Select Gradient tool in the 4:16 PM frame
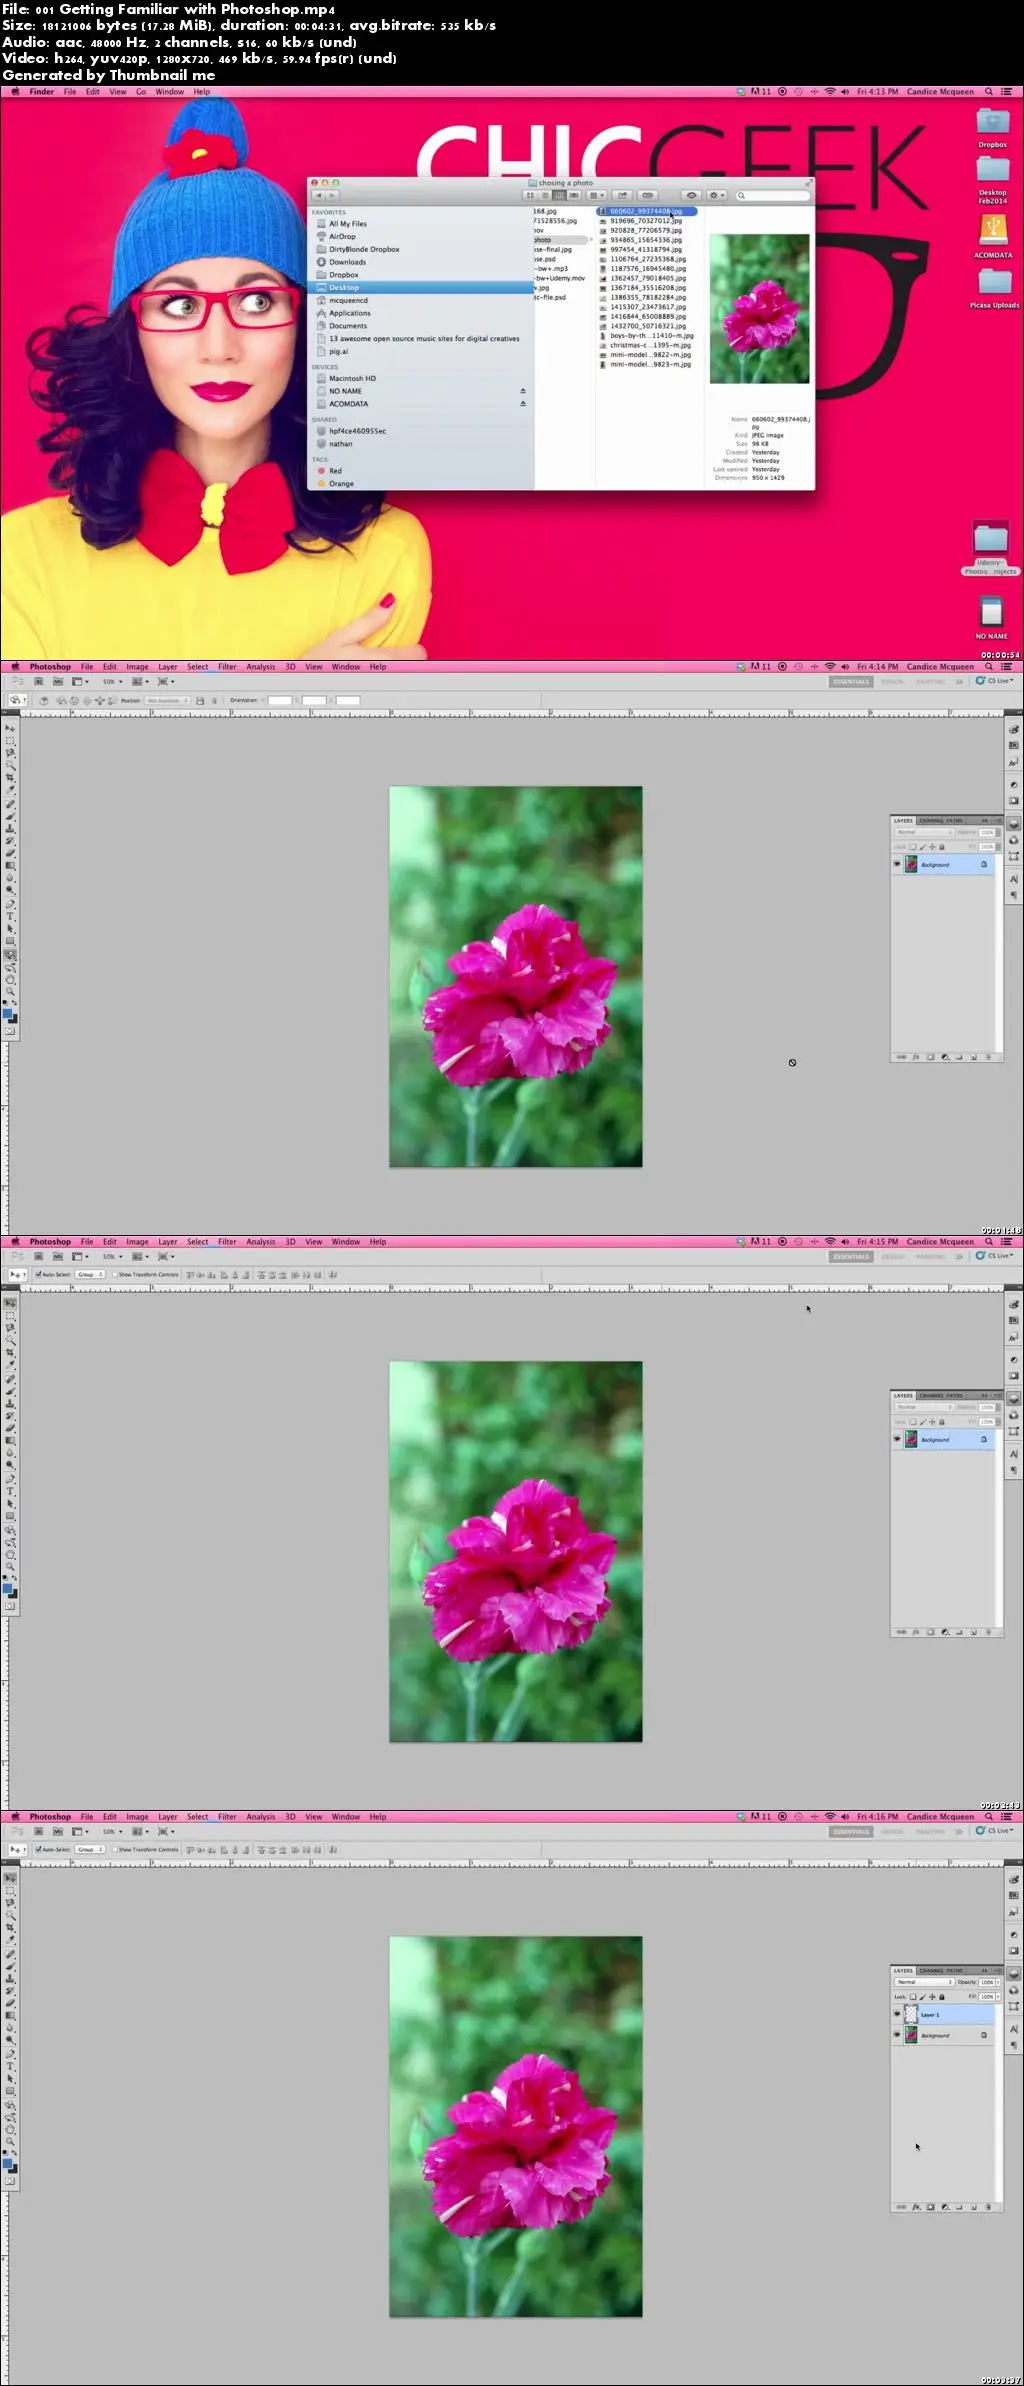 pos(10,2015)
